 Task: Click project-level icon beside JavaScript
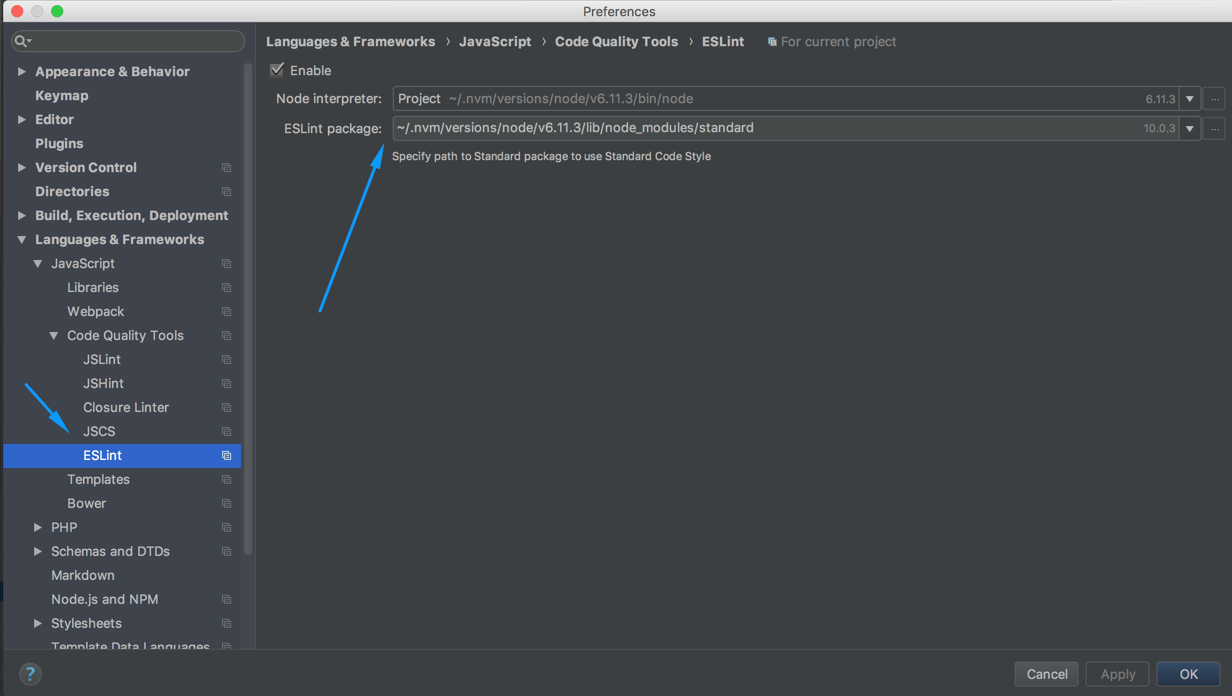(226, 264)
